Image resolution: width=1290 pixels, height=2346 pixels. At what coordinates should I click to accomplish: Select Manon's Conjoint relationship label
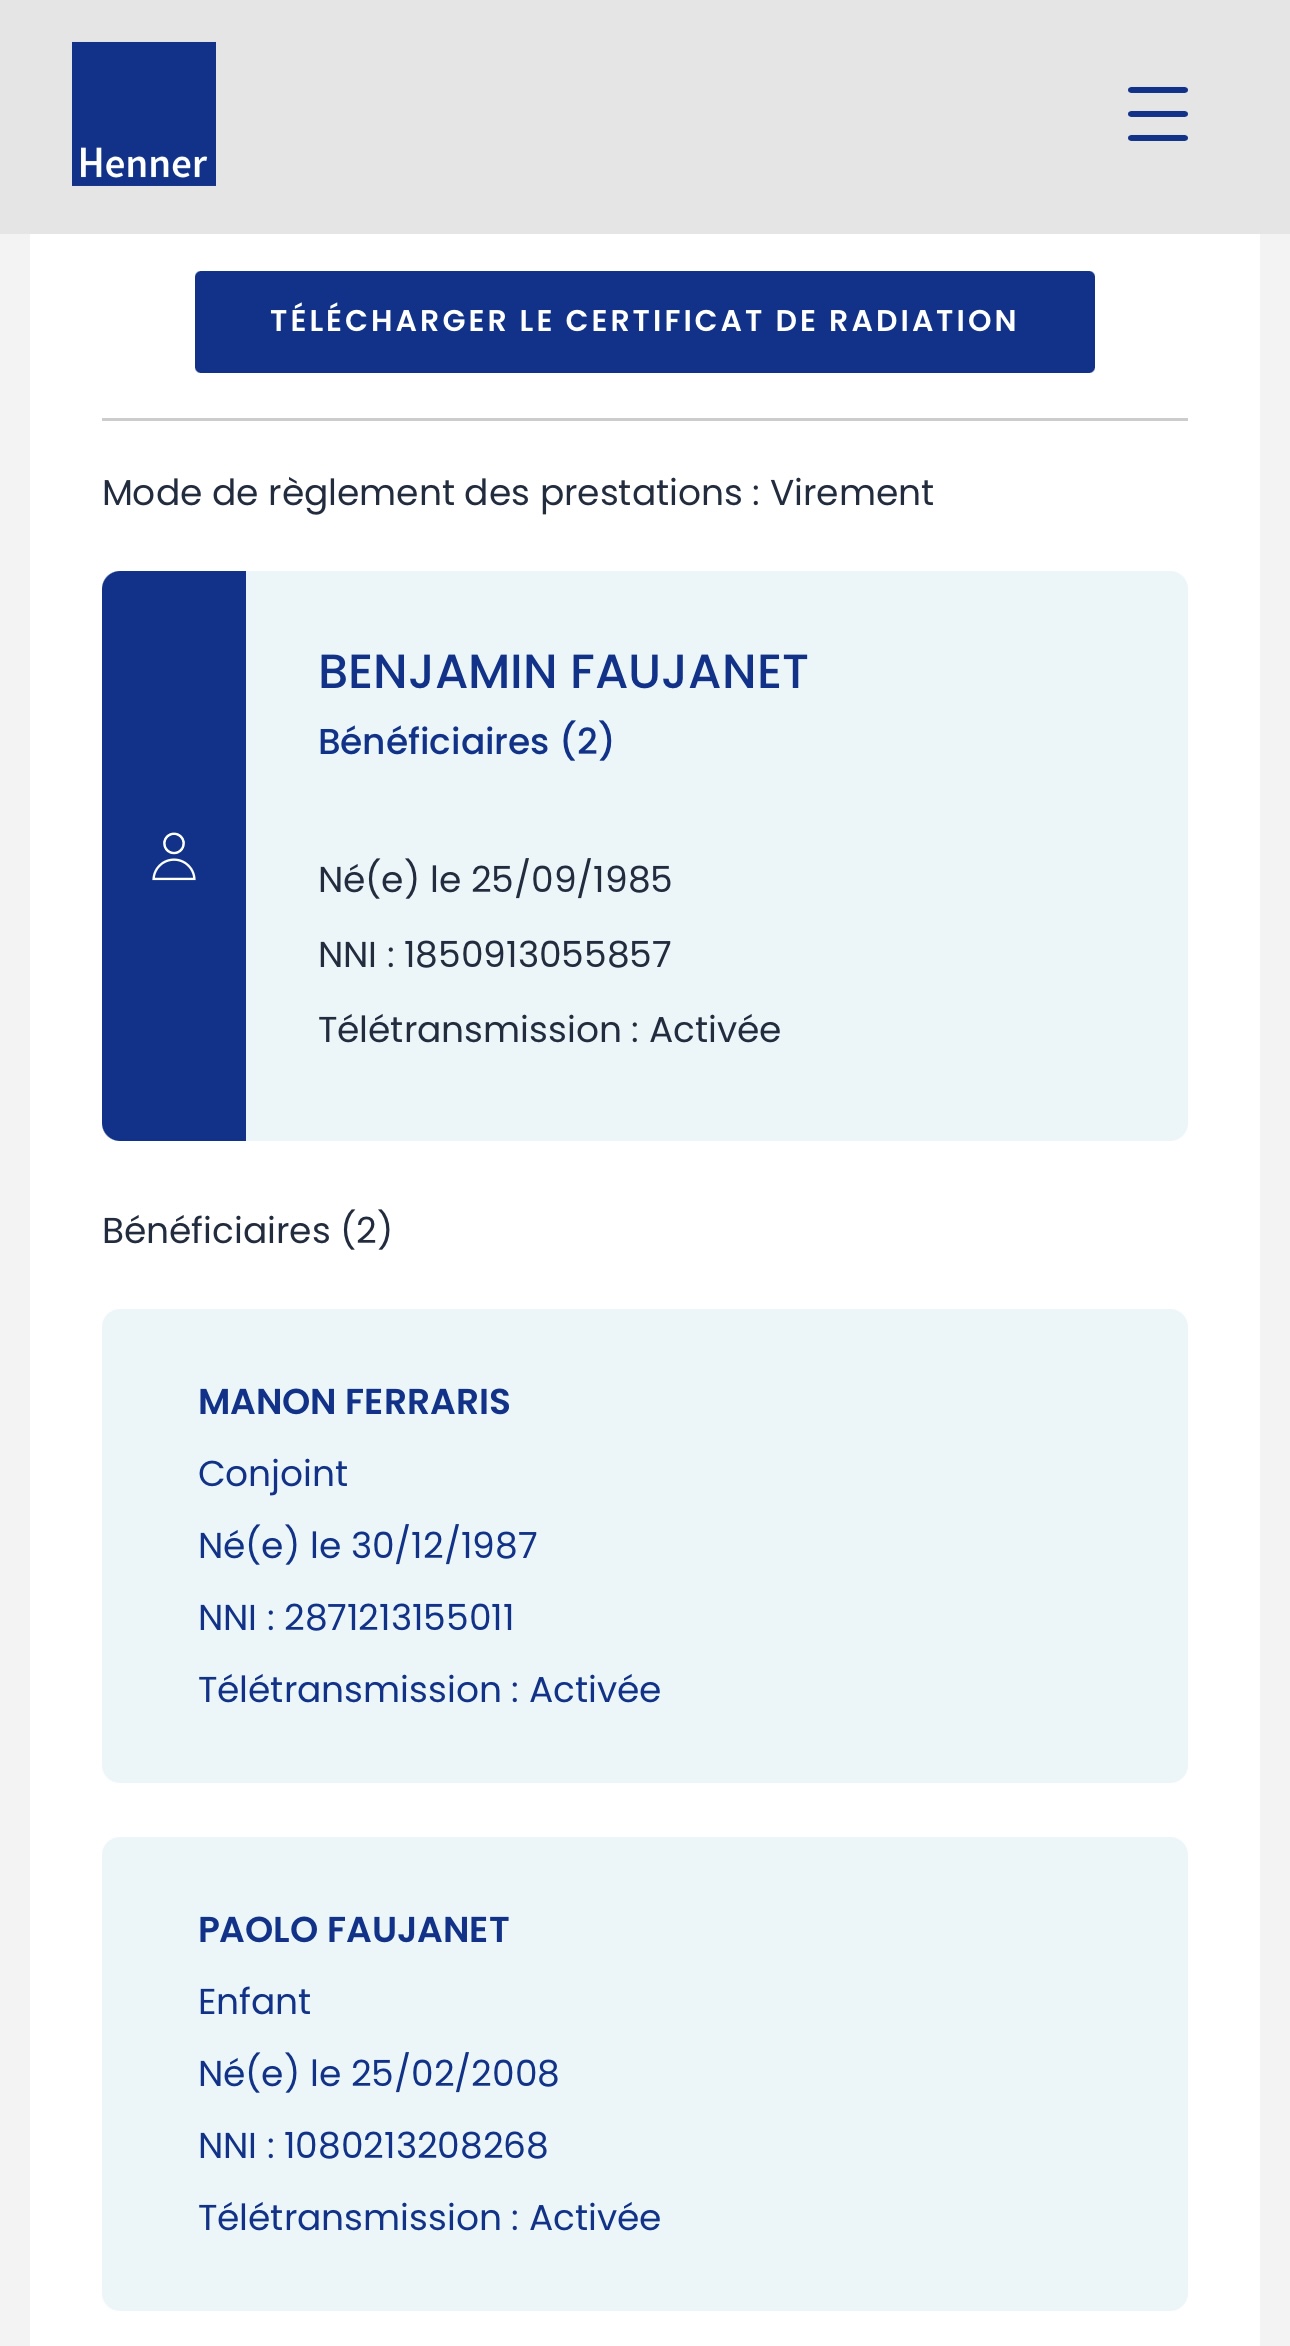click(x=273, y=1474)
